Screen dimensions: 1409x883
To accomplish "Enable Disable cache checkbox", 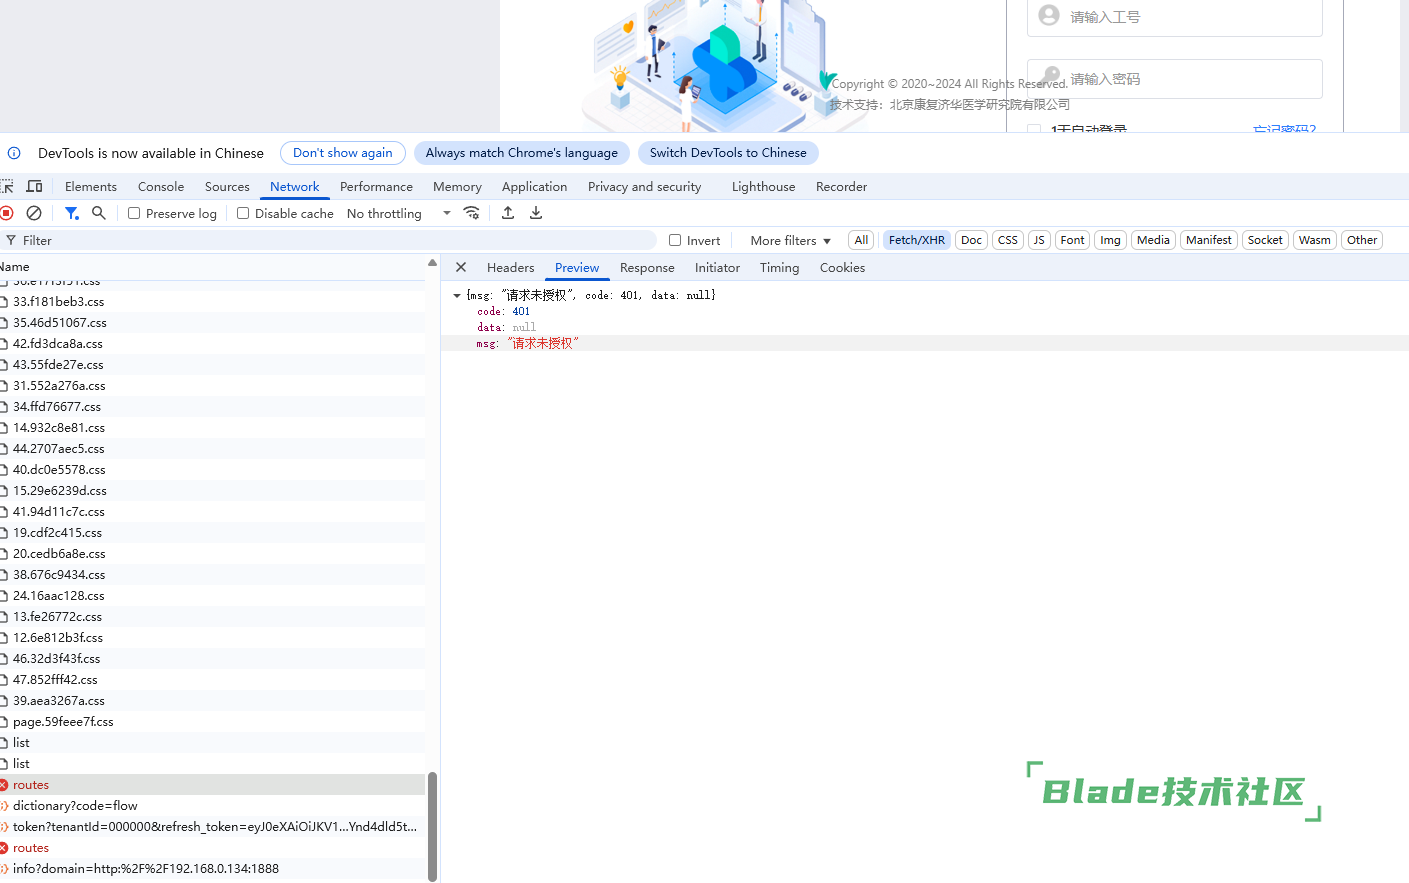I will point(243,213).
